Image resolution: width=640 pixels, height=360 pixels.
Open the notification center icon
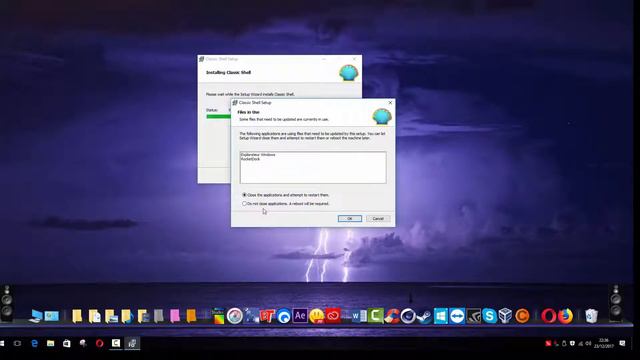tap(622, 343)
